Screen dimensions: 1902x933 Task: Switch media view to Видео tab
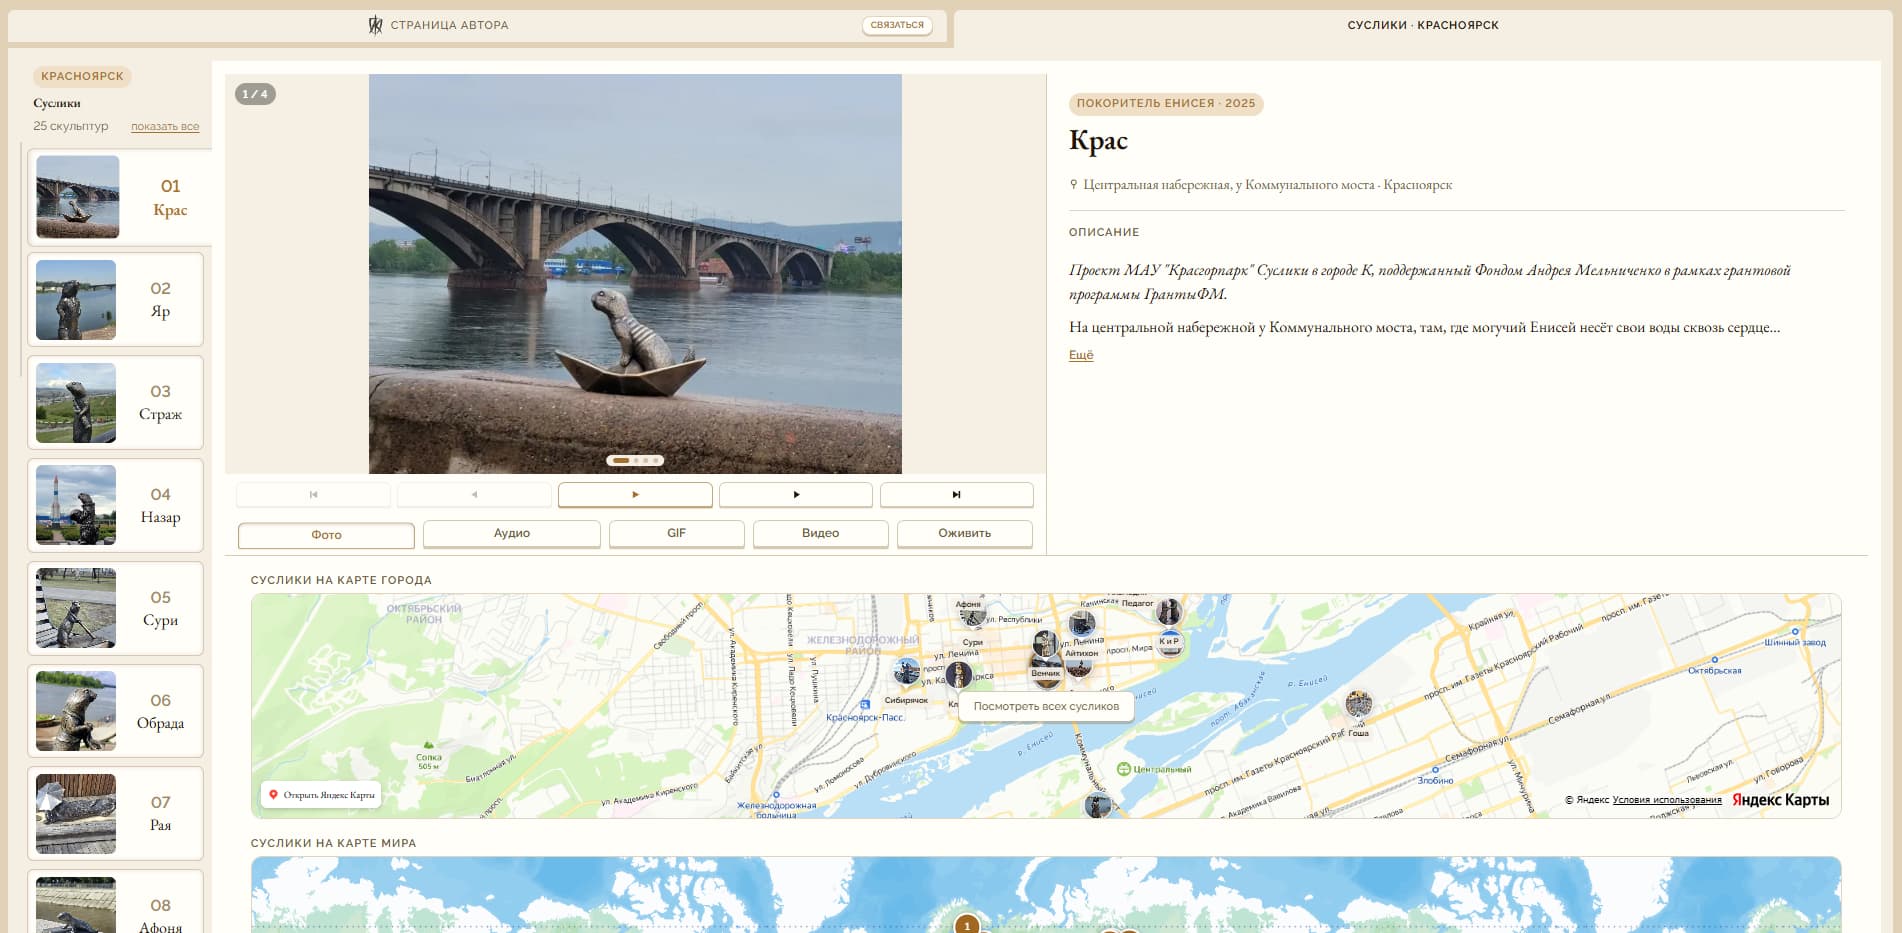click(821, 534)
